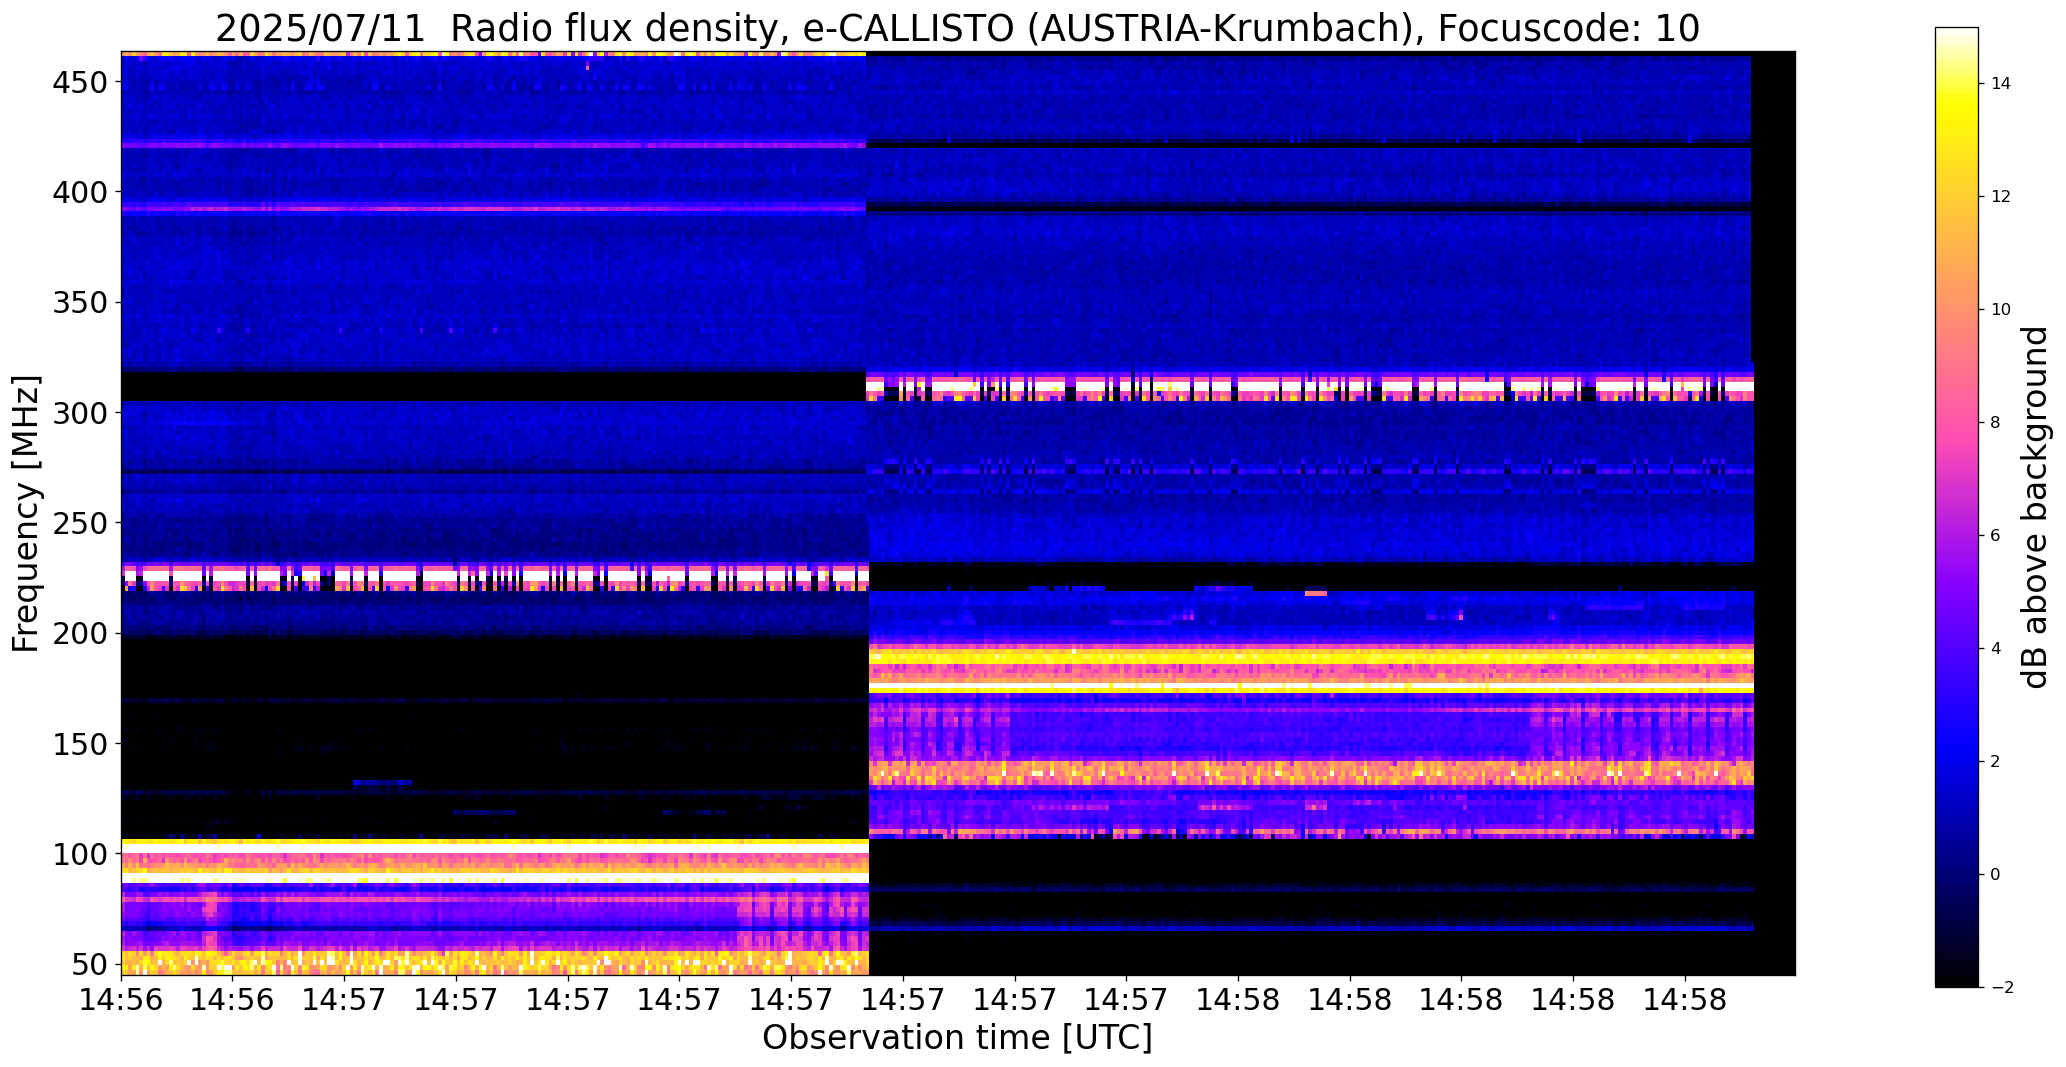The width and height of the screenshot is (2066, 1067).
Task: Click the 200 tick on frequency axis
Action: tap(80, 633)
